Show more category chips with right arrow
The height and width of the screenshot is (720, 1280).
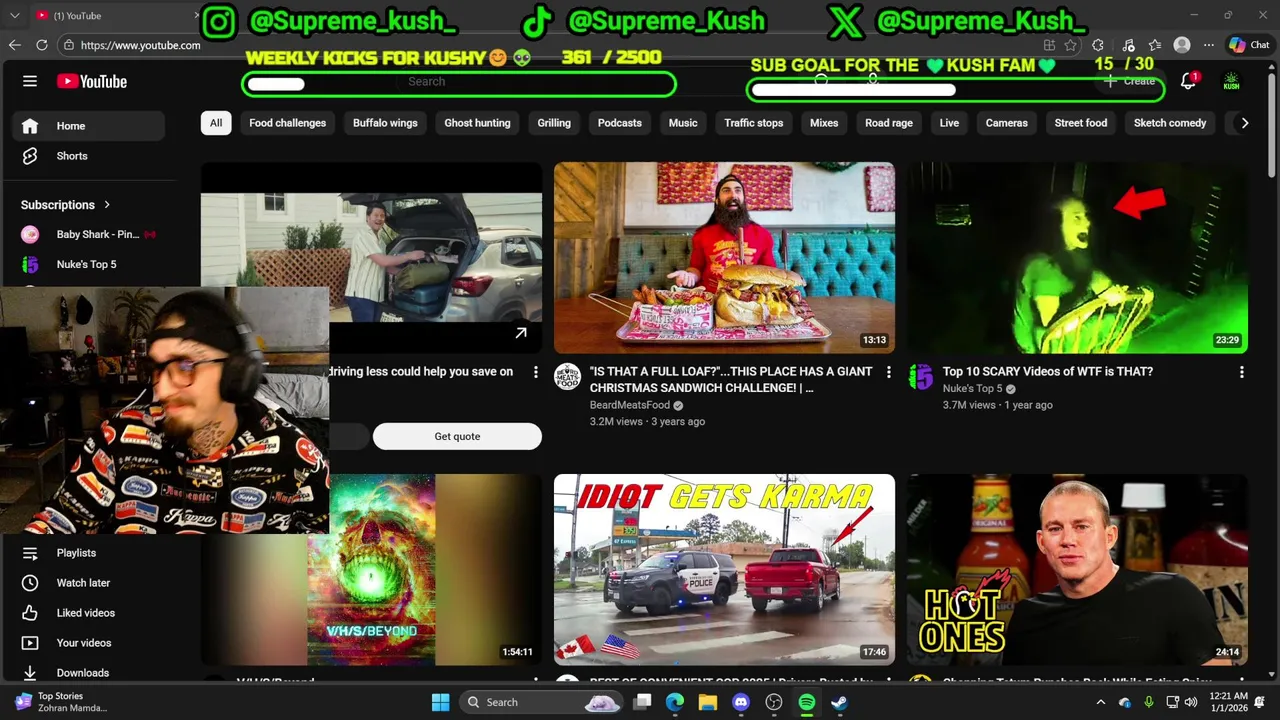[x=1244, y=123]
